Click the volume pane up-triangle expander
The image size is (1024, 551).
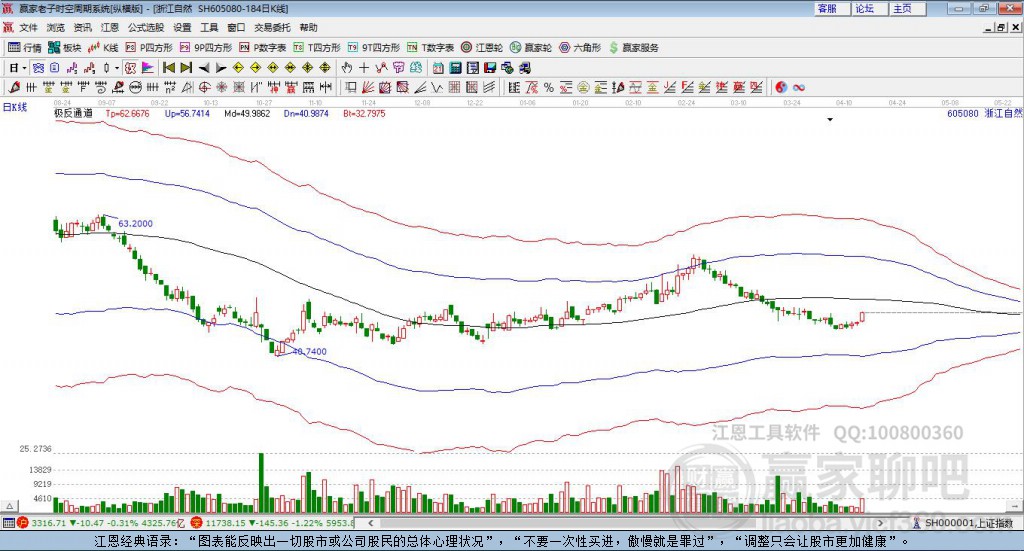pos(9,506)
